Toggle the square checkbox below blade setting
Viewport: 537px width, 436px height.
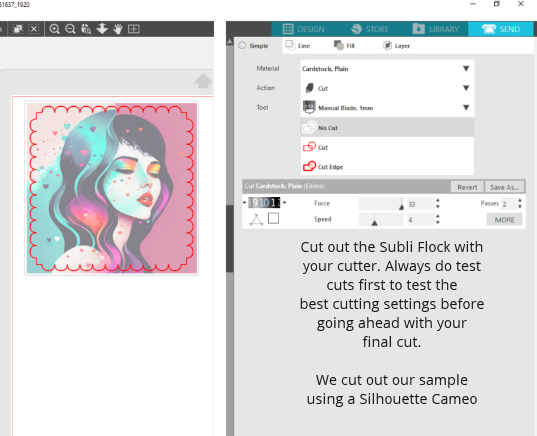(273, 218)
